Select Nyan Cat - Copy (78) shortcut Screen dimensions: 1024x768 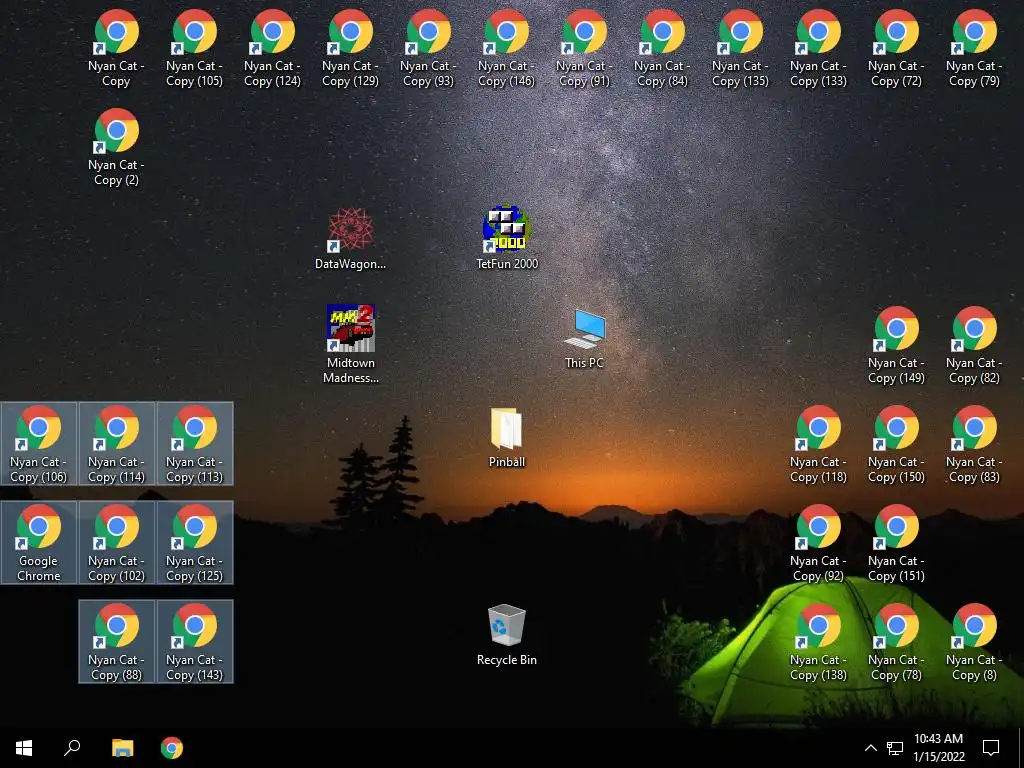coord(897,643)
